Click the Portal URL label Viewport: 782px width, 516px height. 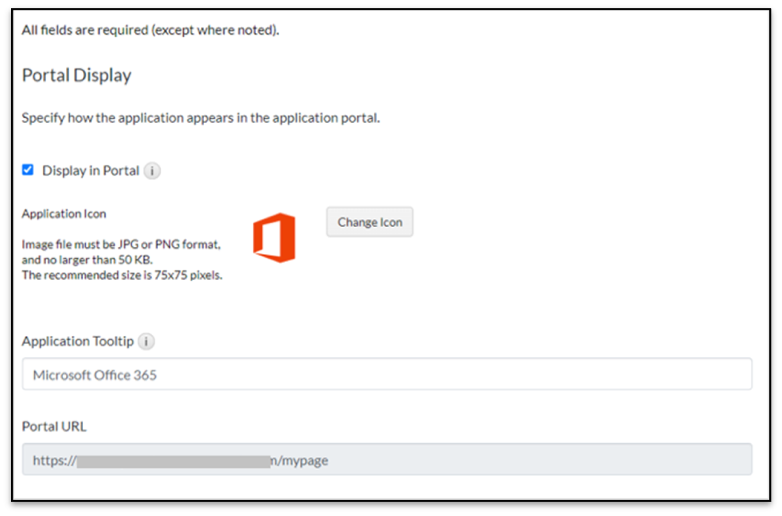click(x=54, y=426)
